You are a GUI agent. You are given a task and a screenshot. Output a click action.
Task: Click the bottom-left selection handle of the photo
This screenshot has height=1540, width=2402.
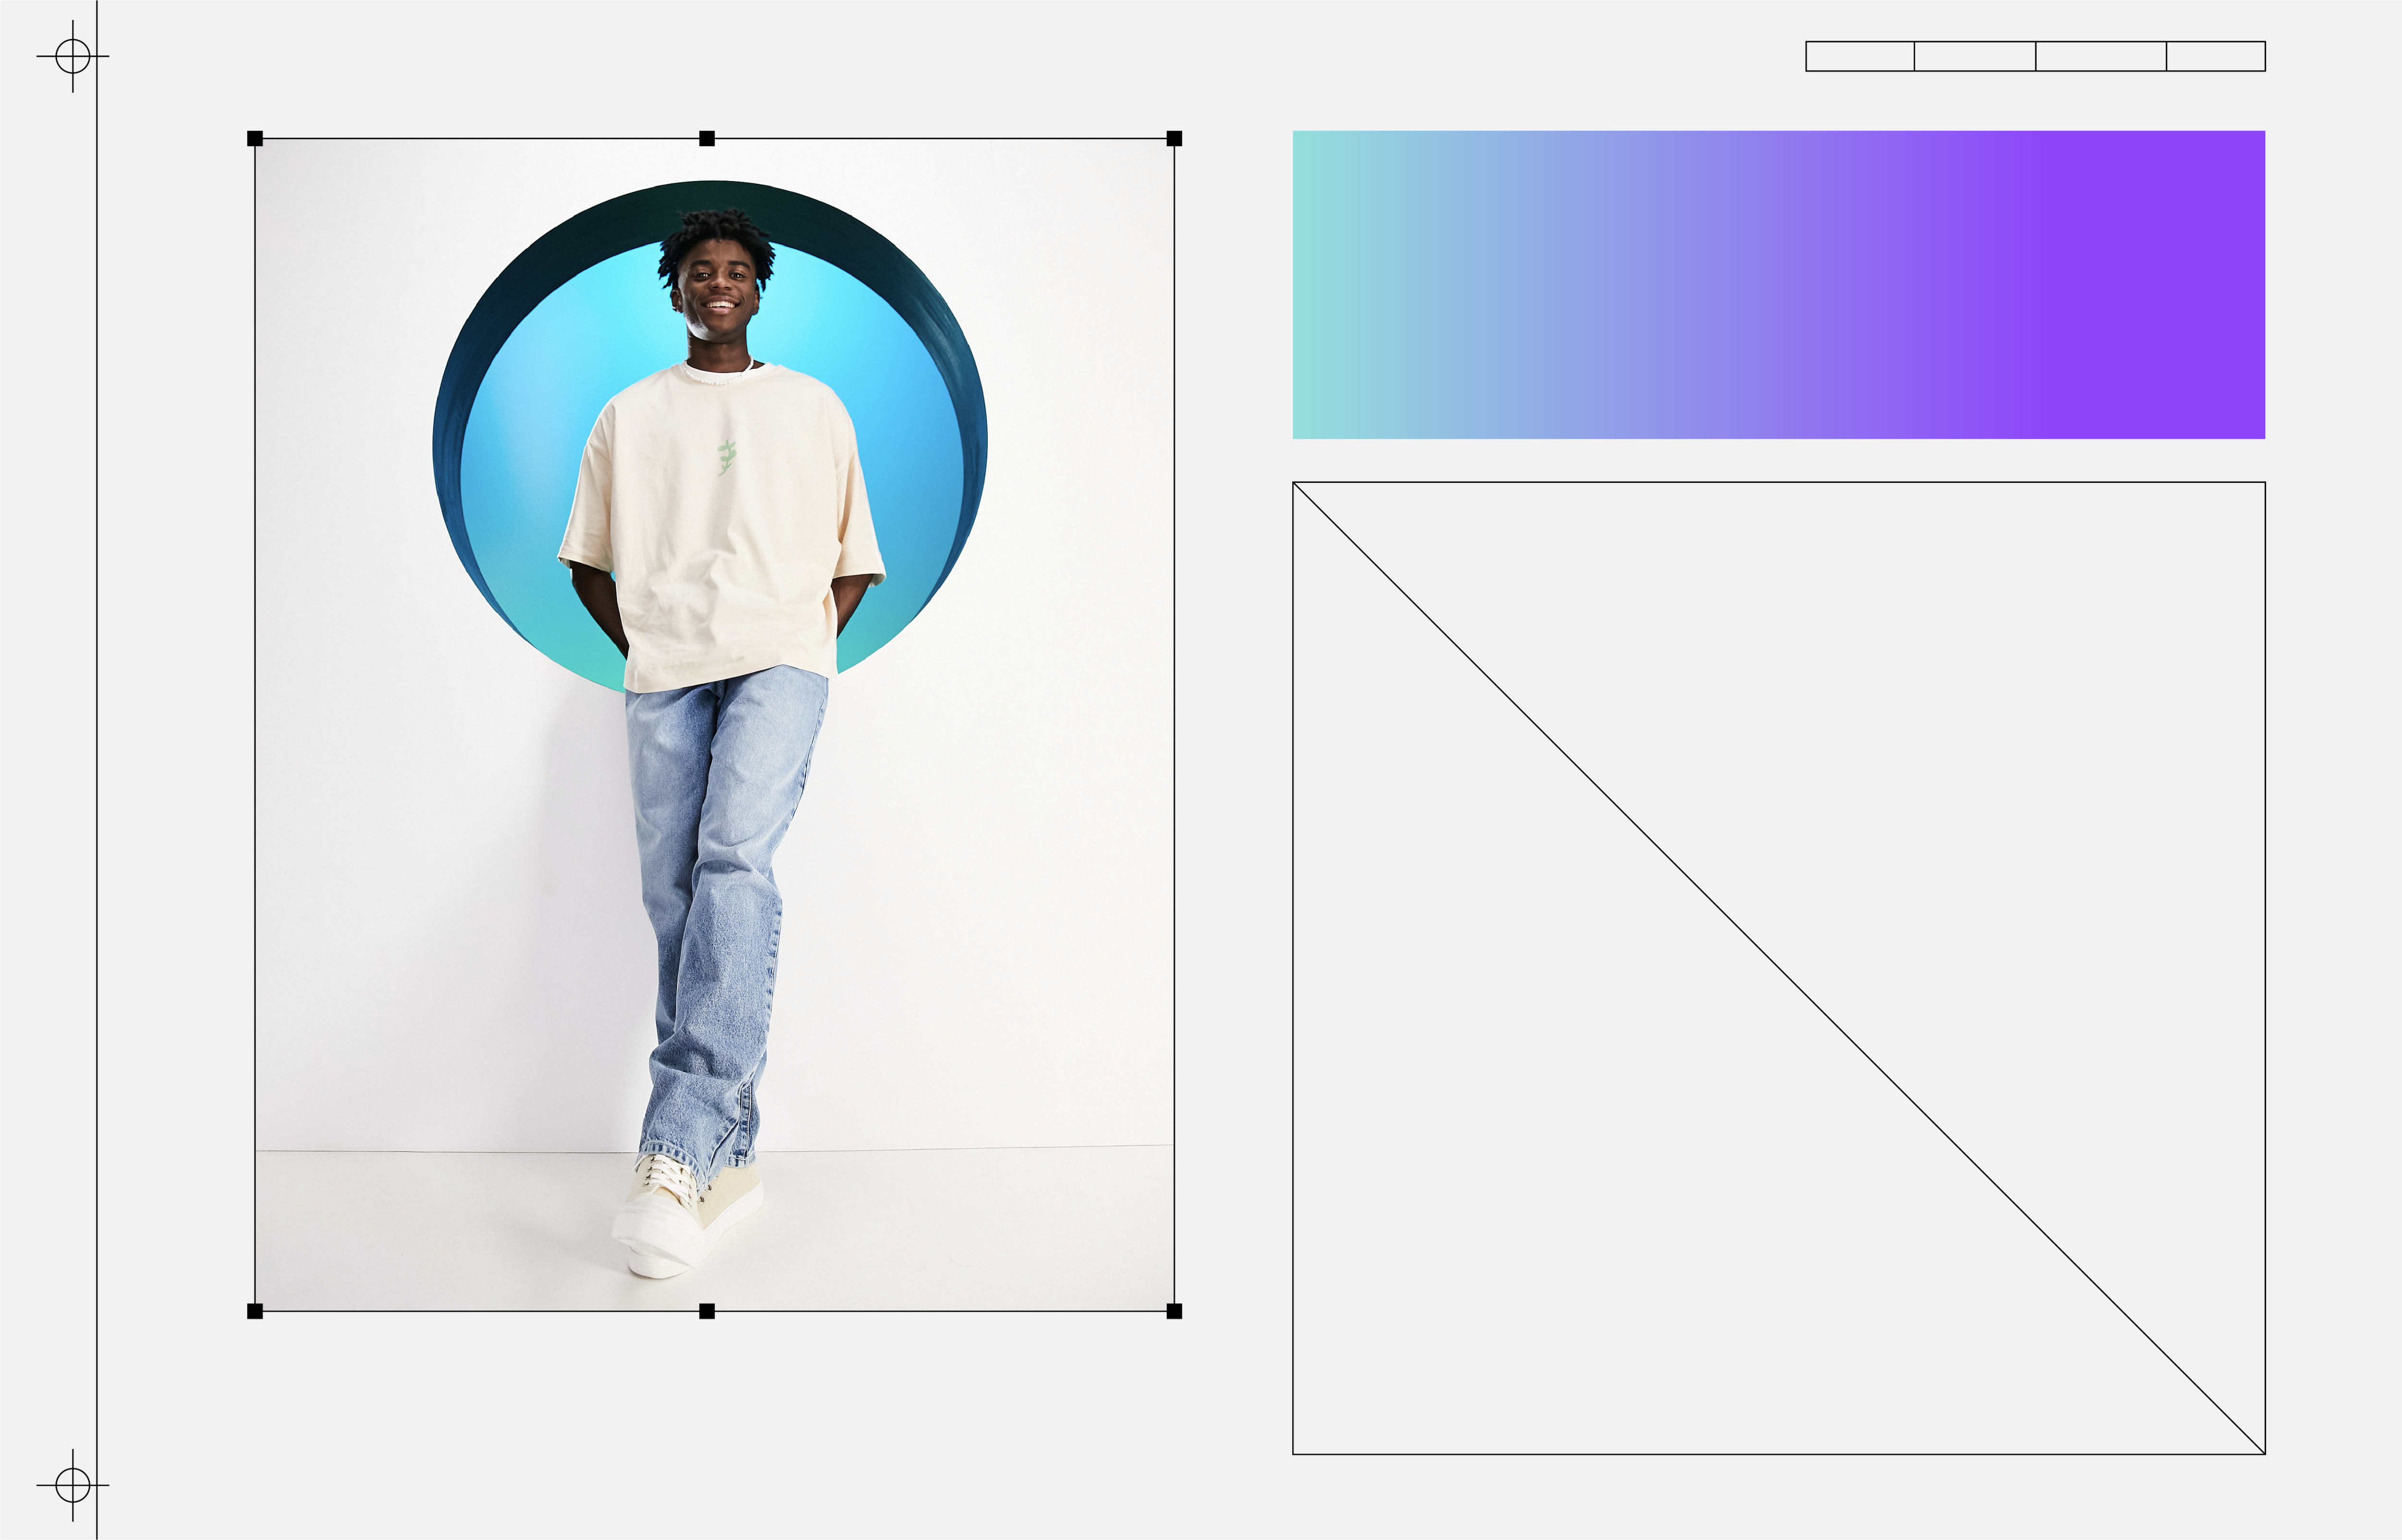point(255,1311)
